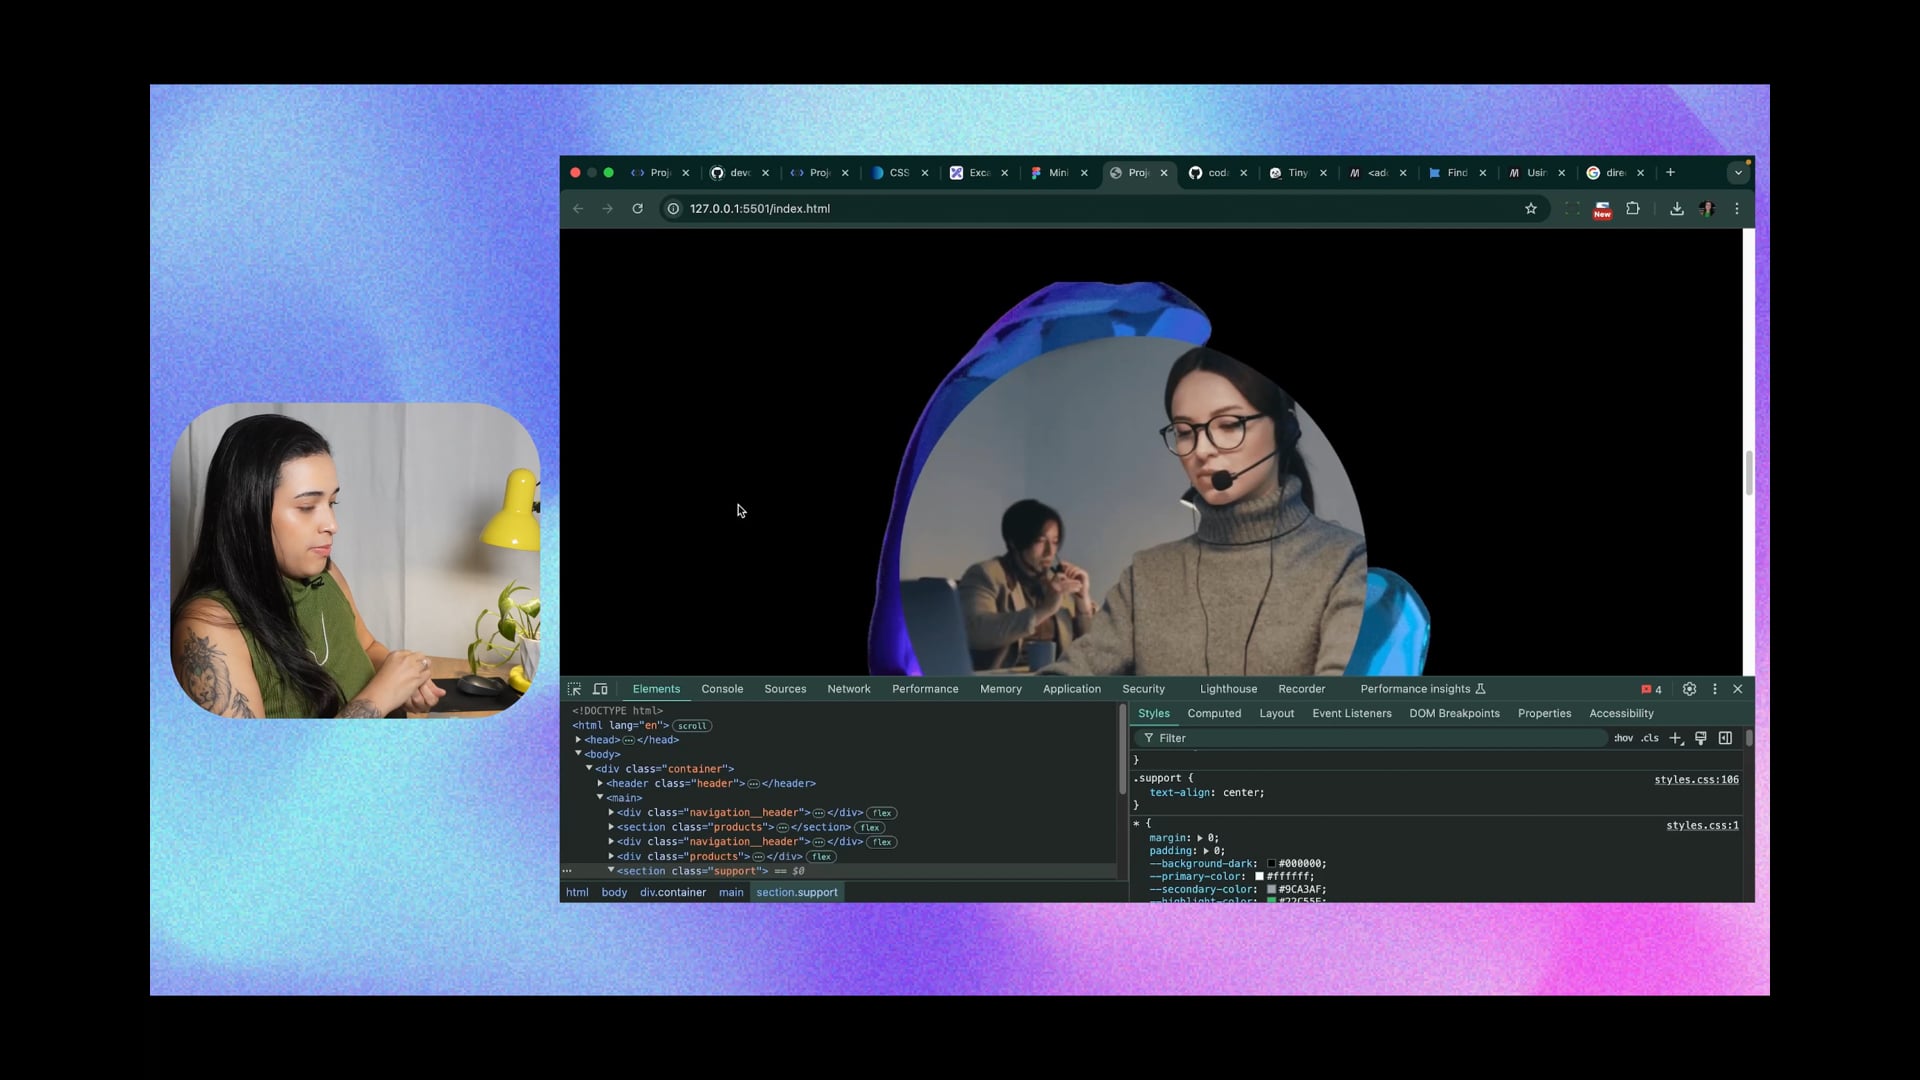Activate the inspect element picker icon

pos(574,689)
